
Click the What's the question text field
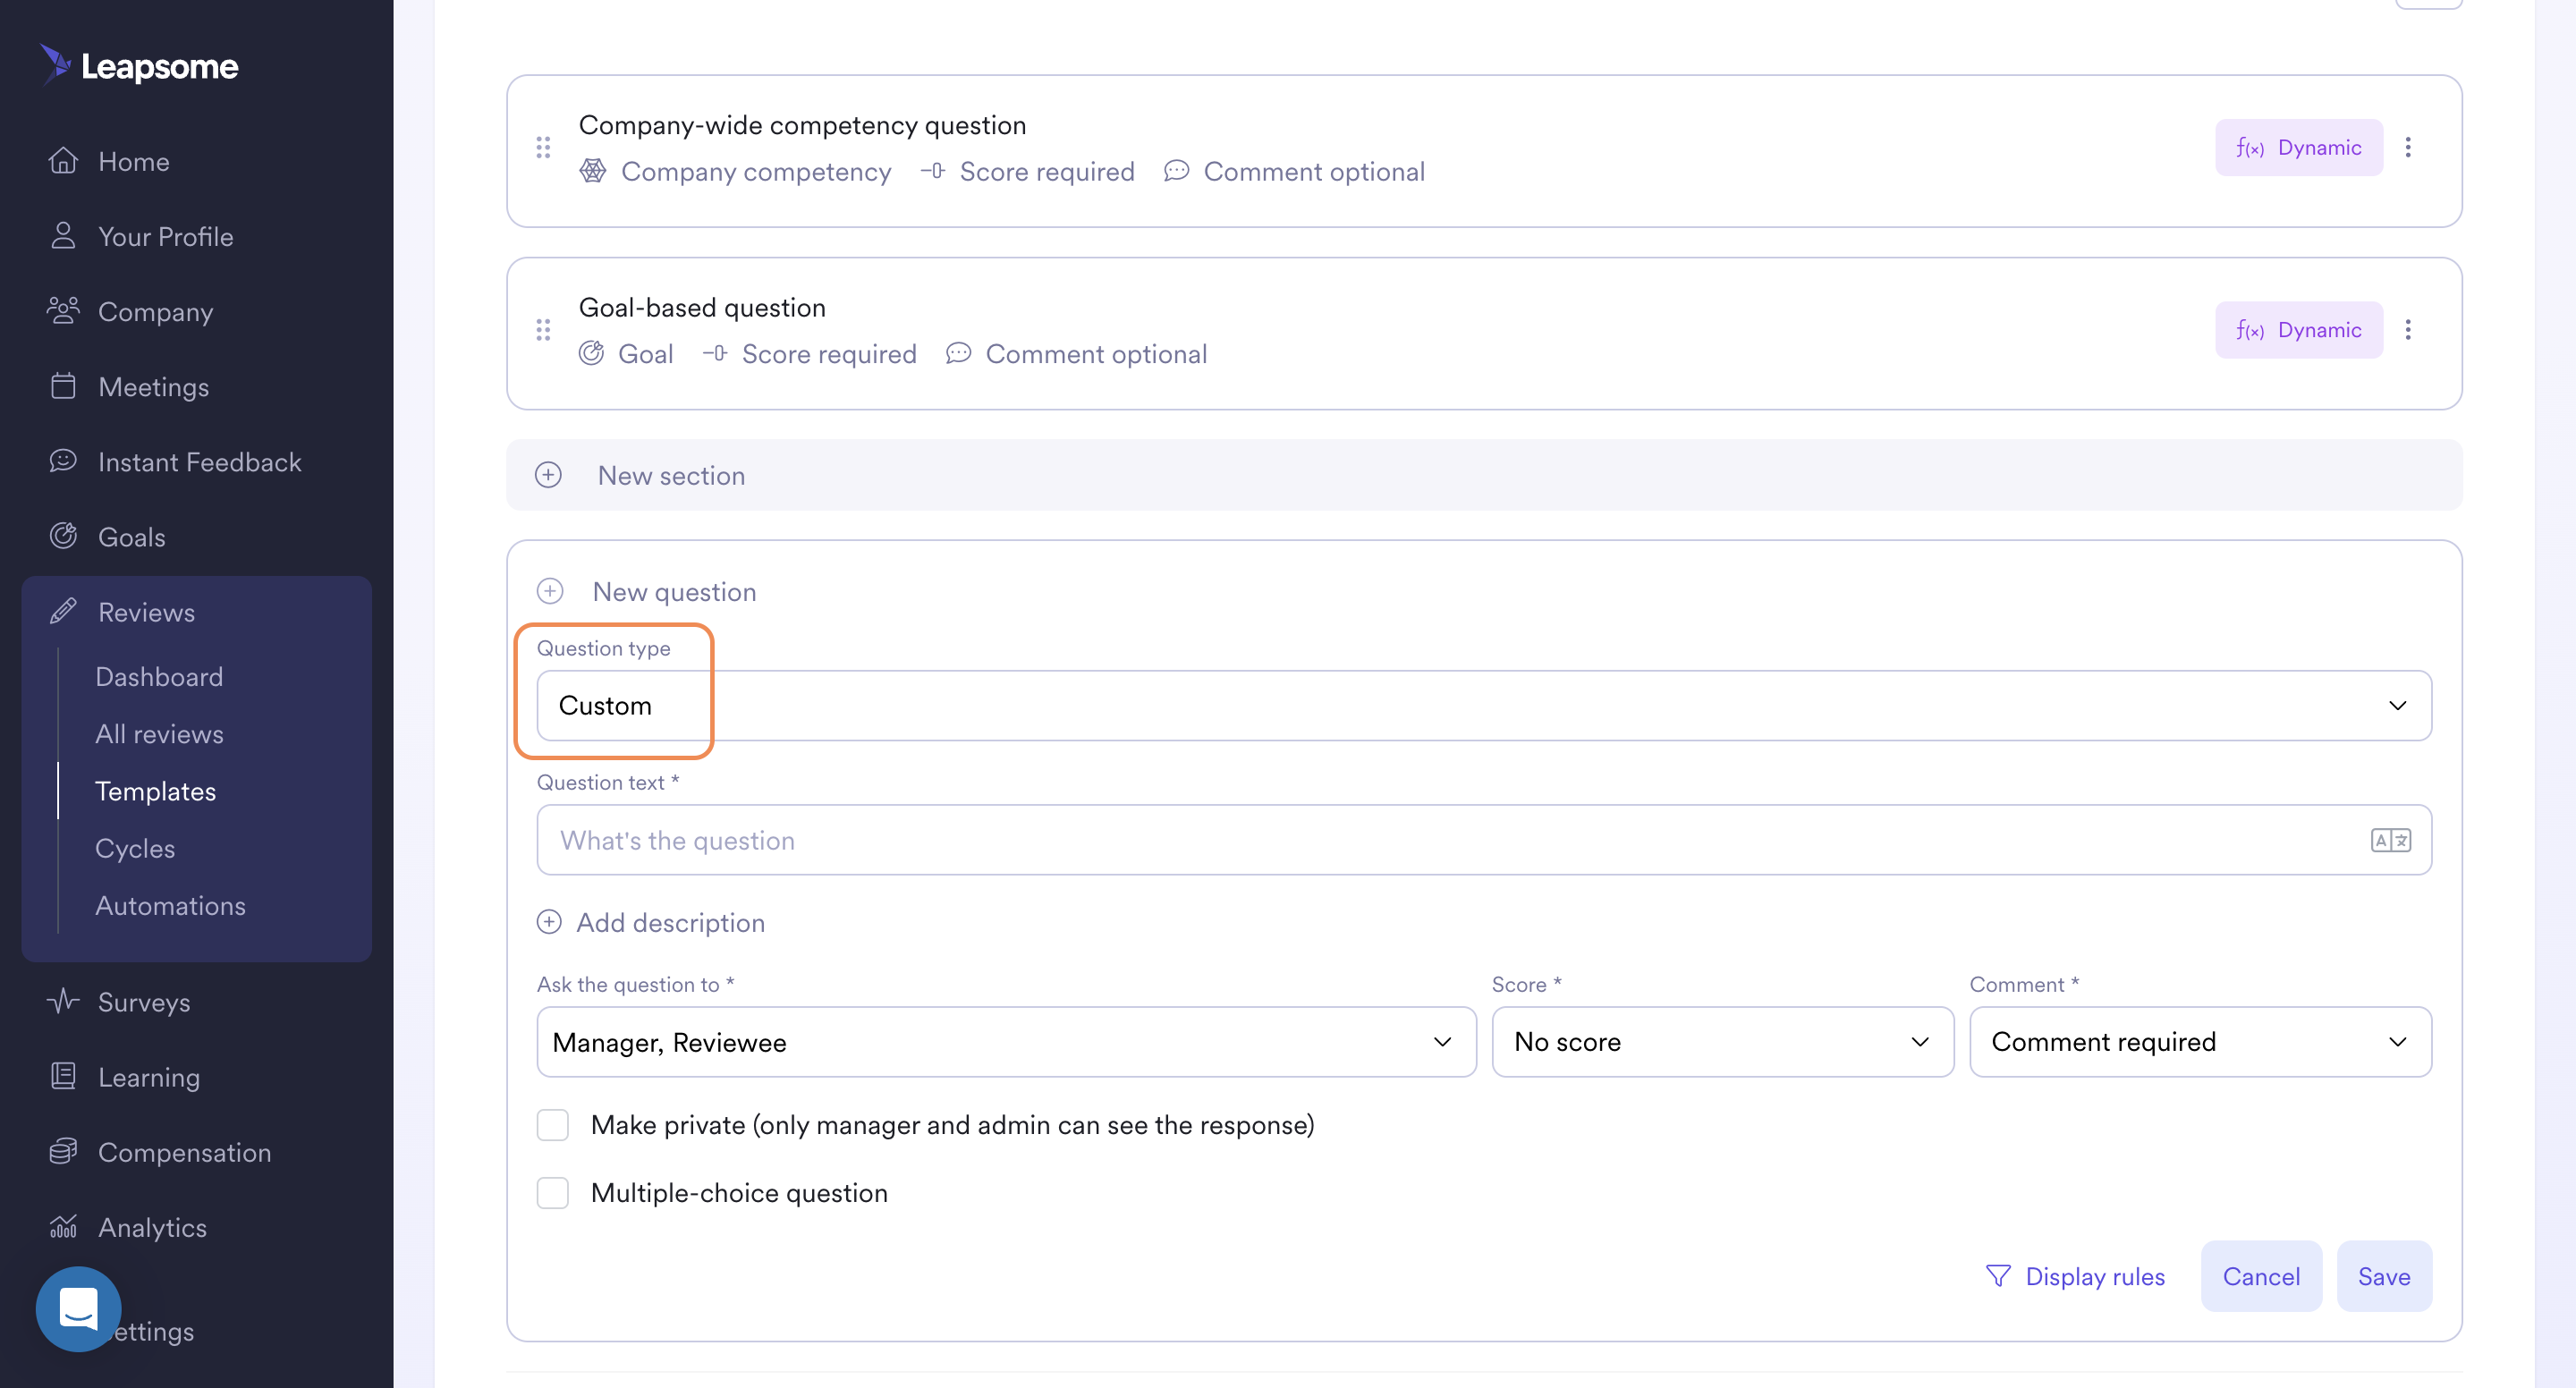(1484, 840)
